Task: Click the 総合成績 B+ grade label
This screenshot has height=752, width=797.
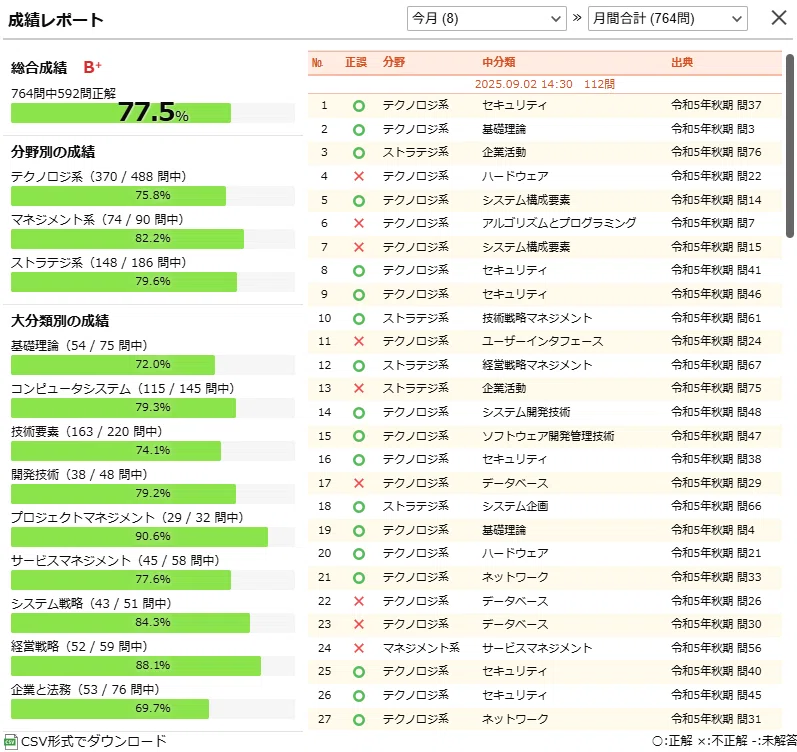Action: [x=56, y=68]
